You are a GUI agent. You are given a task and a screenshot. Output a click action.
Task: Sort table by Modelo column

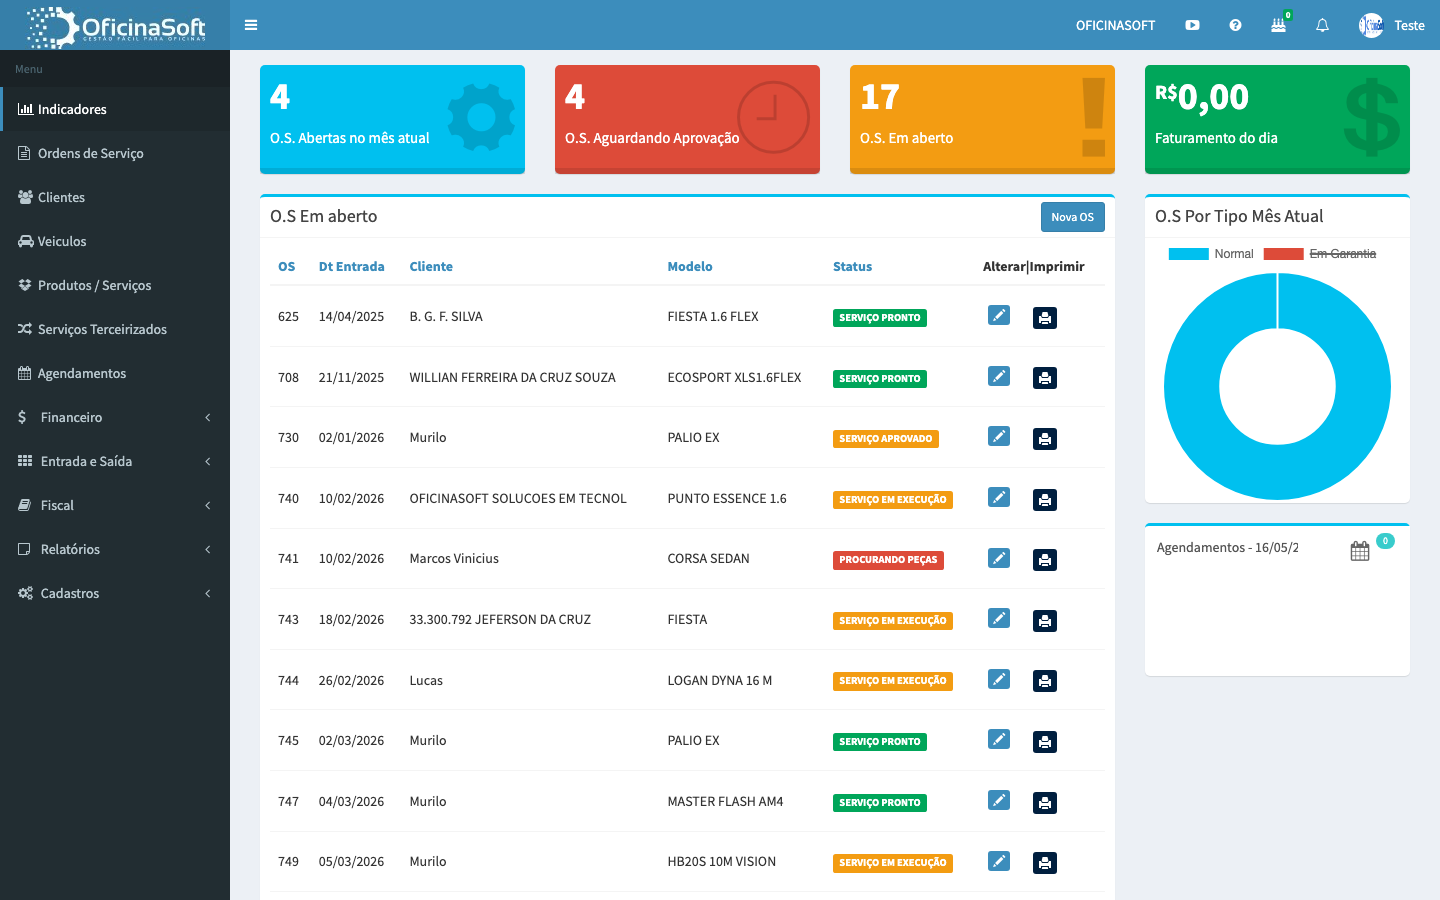point(690,266)
